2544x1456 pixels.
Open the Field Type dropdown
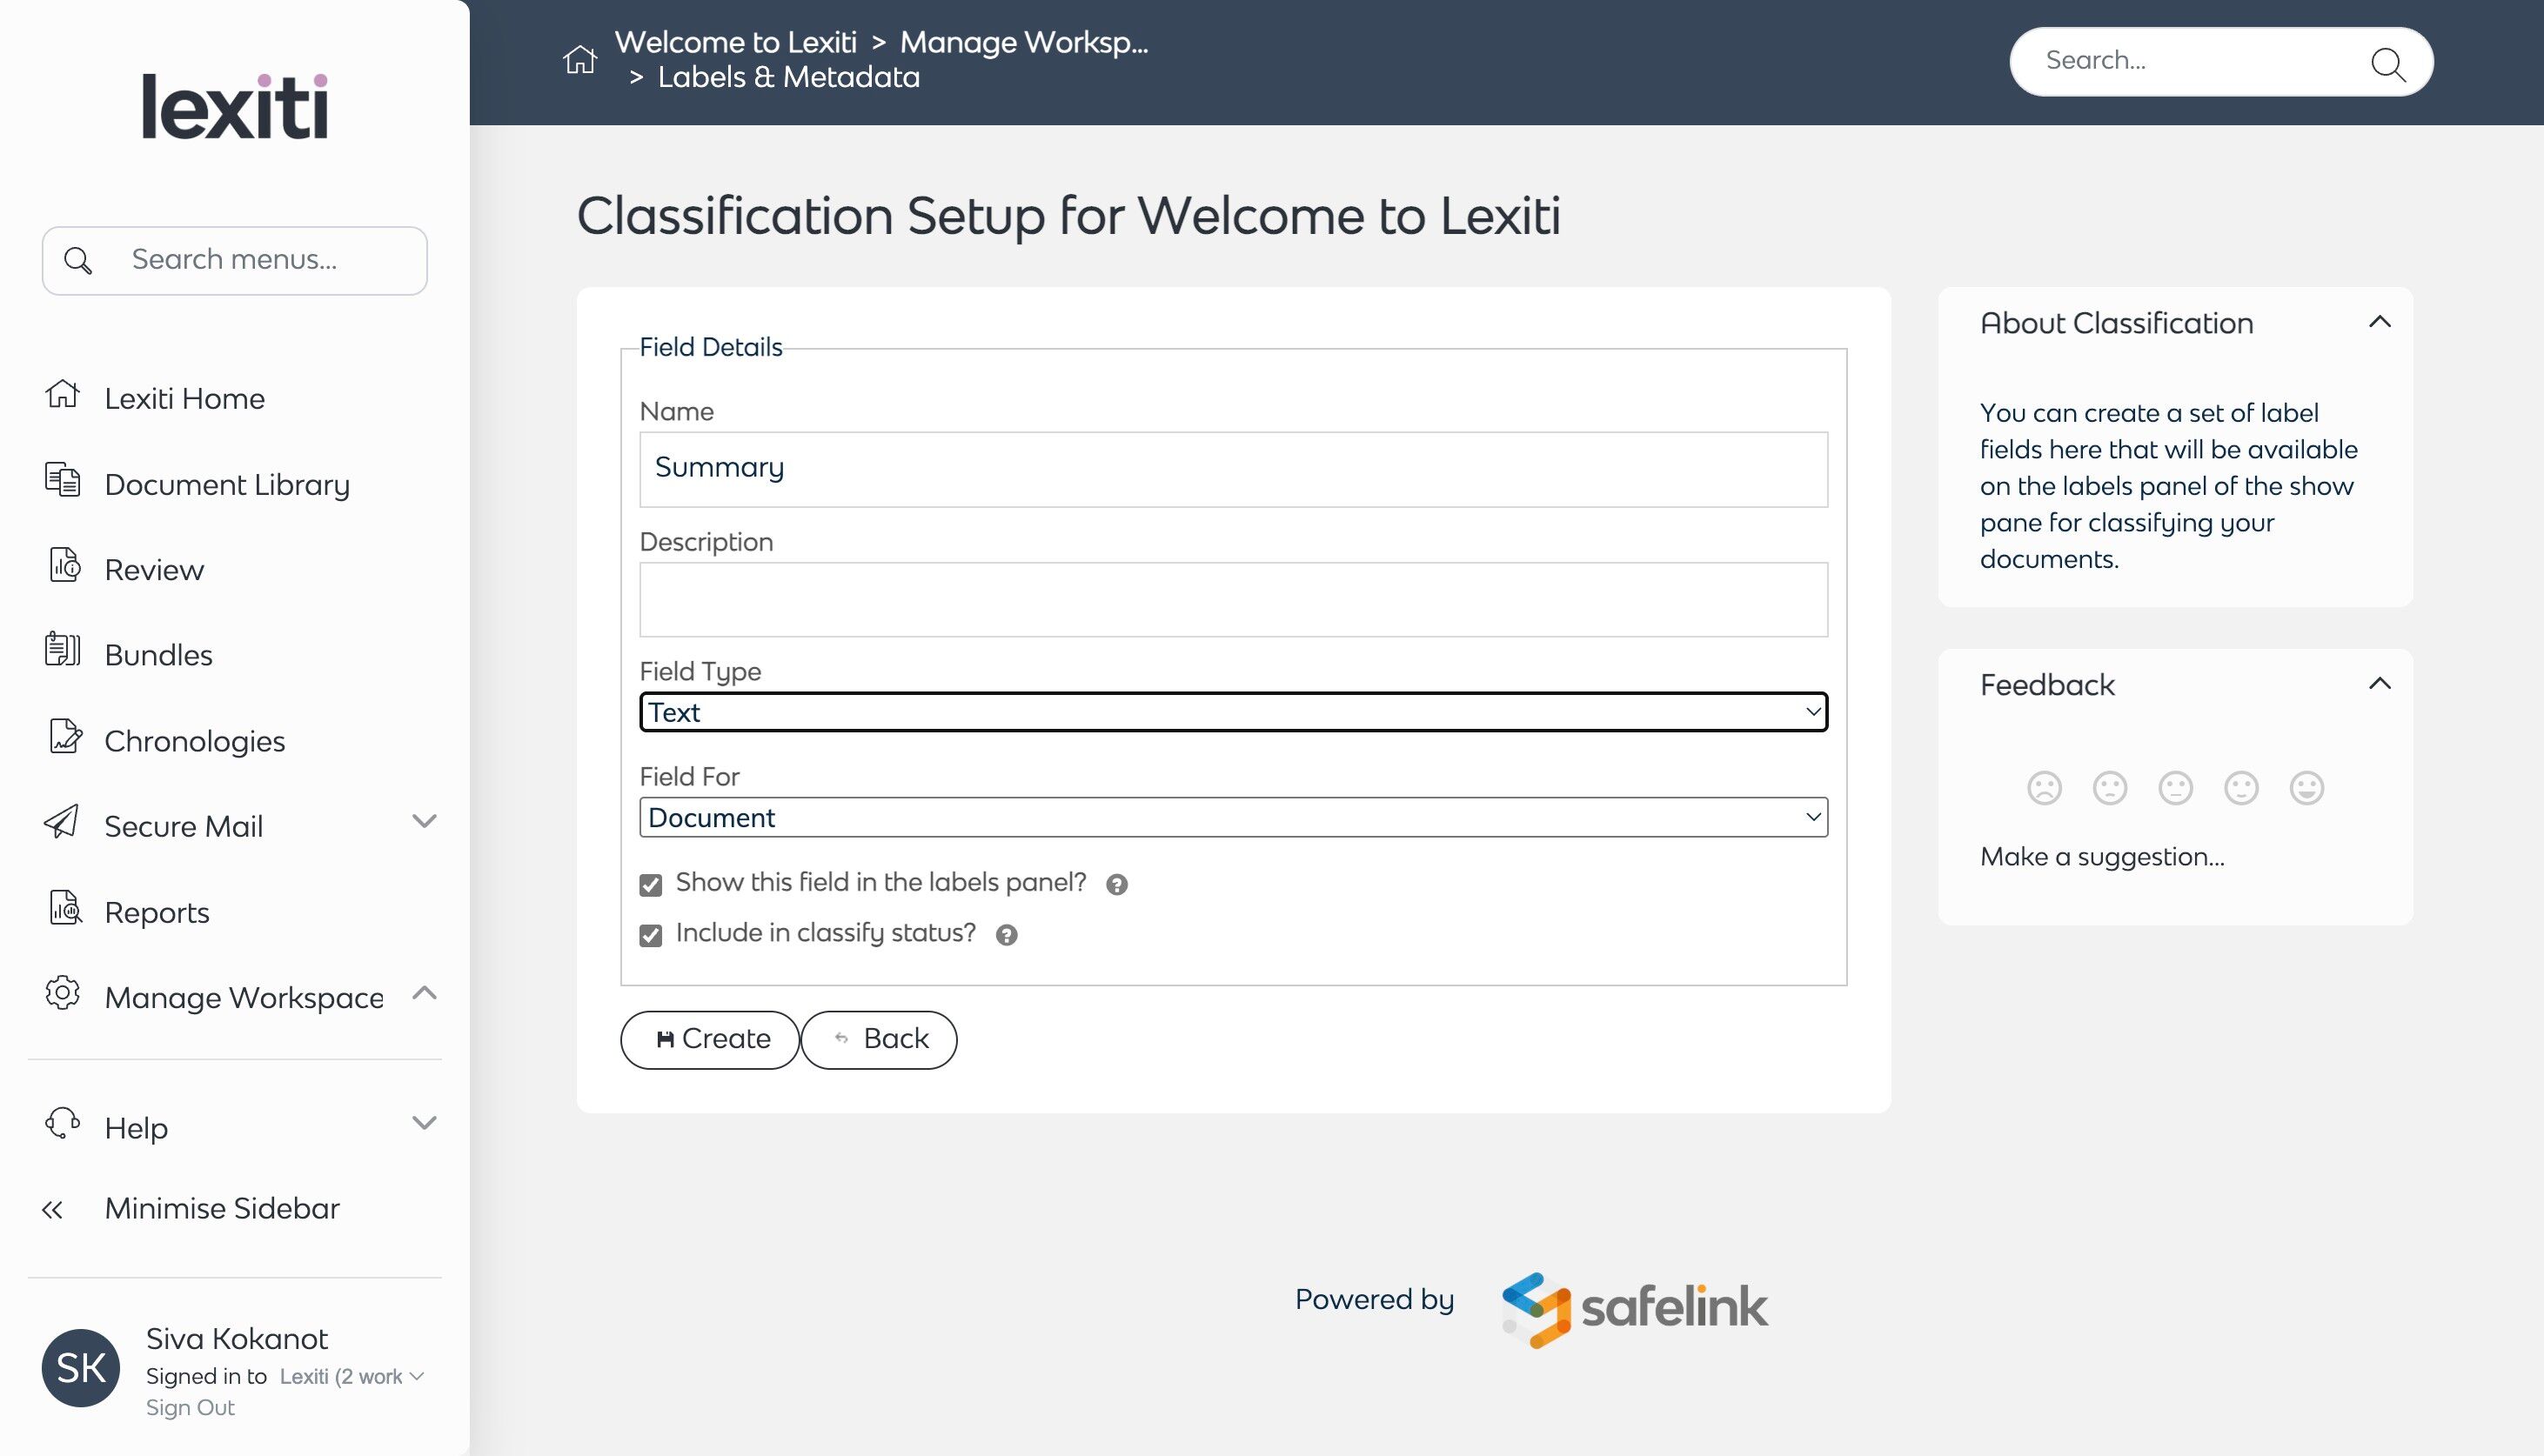coord(1233,712)
